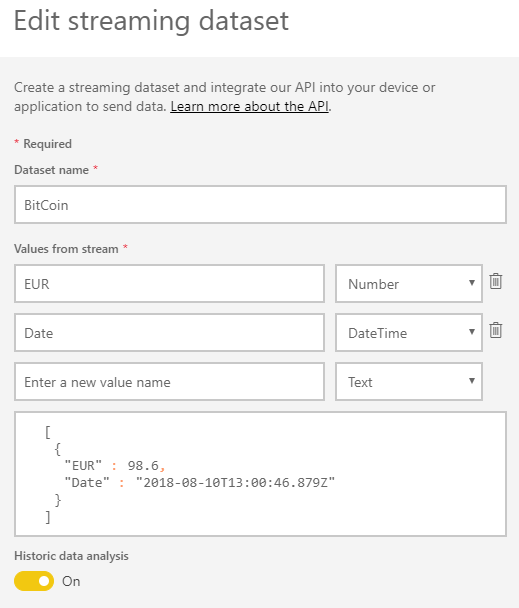Screen dimensions: 519x608
Task: Select the EUR value name field
Action: pos(170,284)
